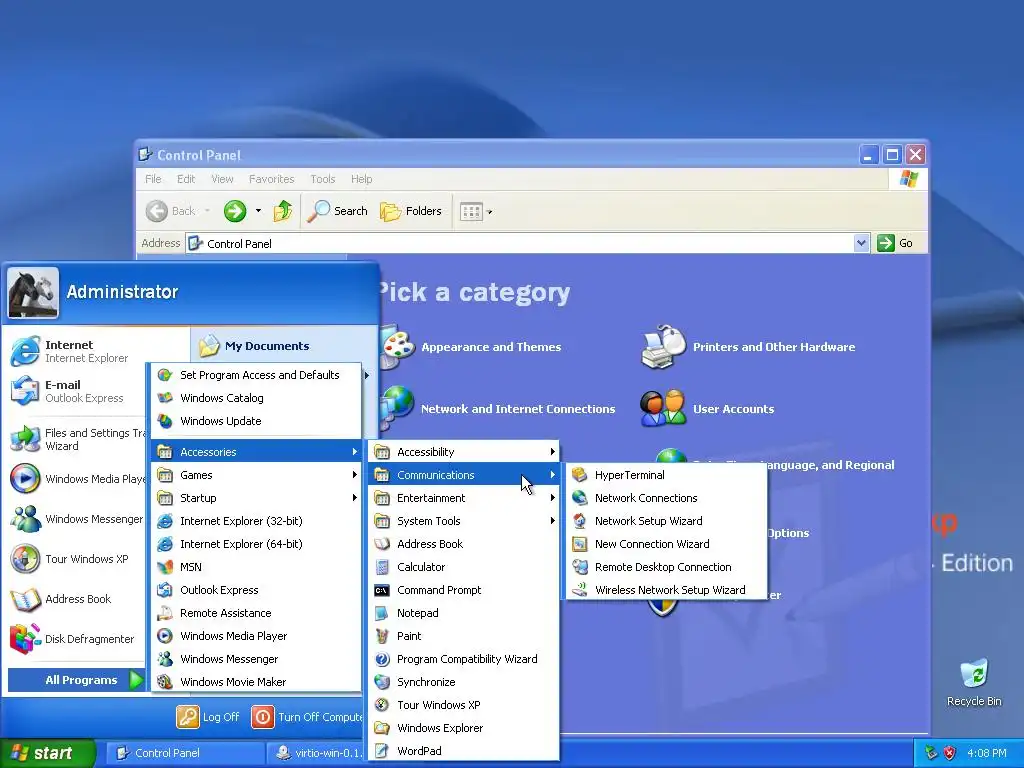Open Internet Explorer pinned item
The image size is (1024, 768).
[97, 351]
